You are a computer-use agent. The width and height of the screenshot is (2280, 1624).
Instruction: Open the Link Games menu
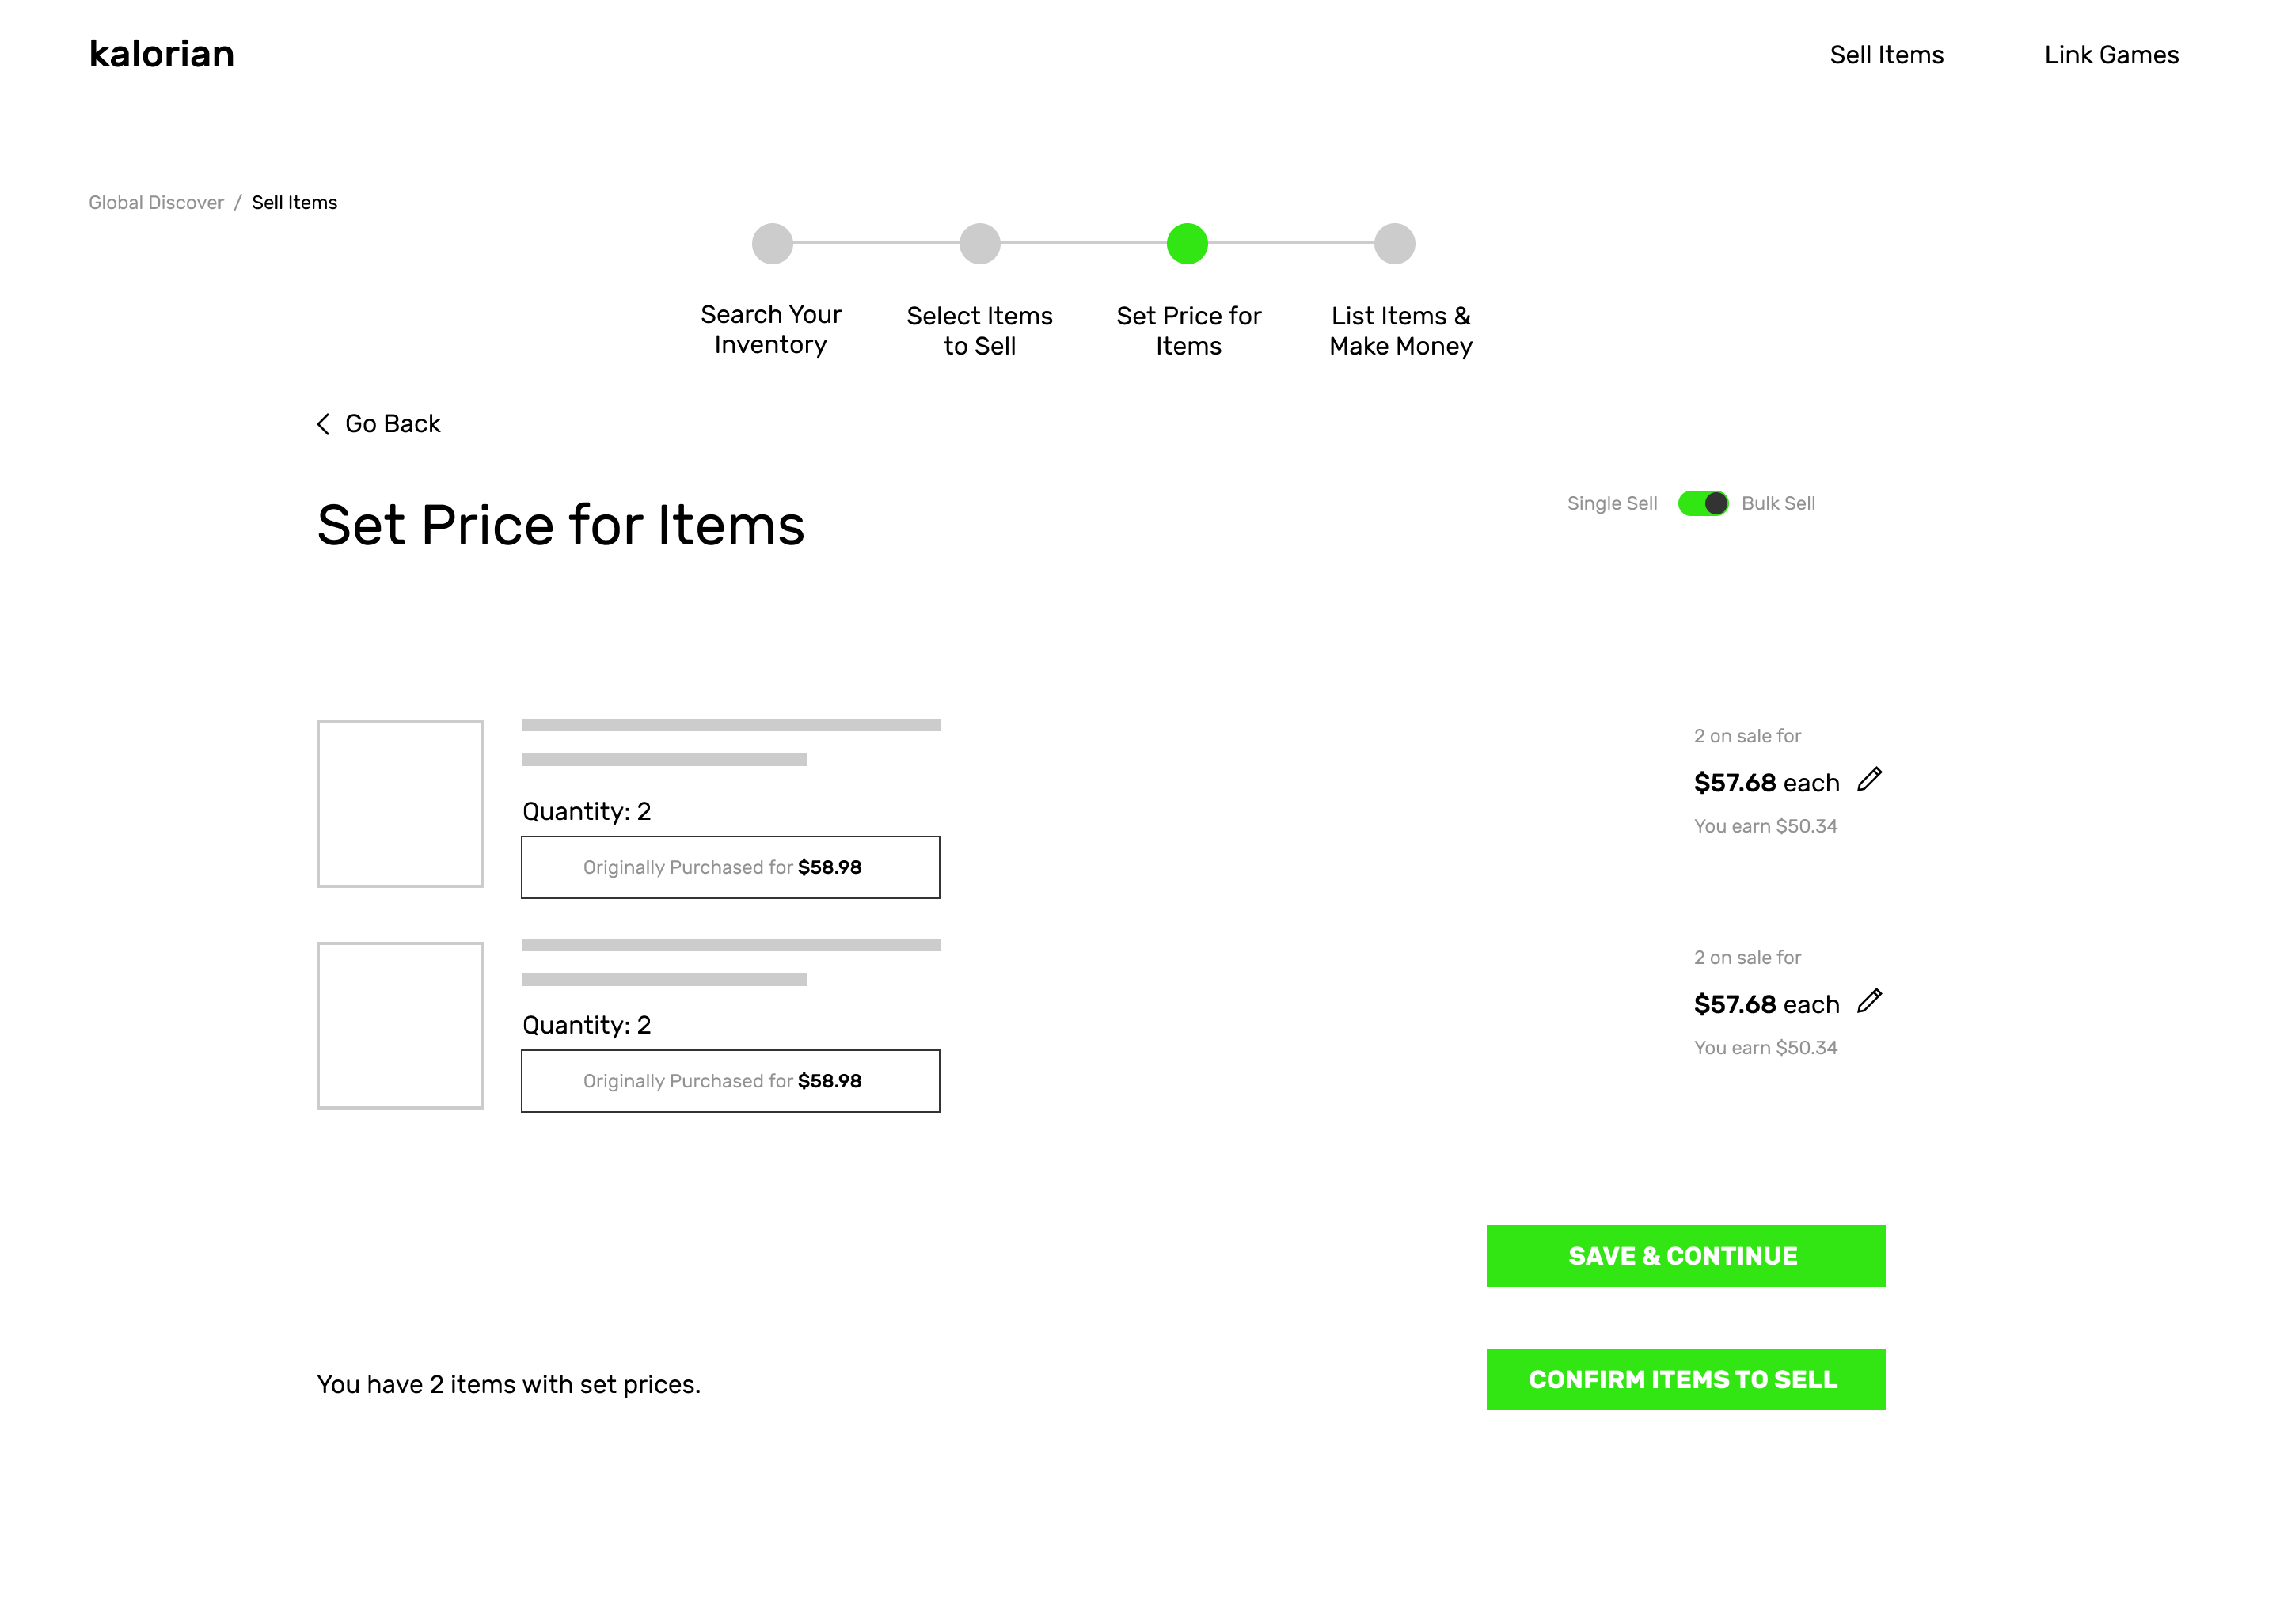click(2111, 55)
